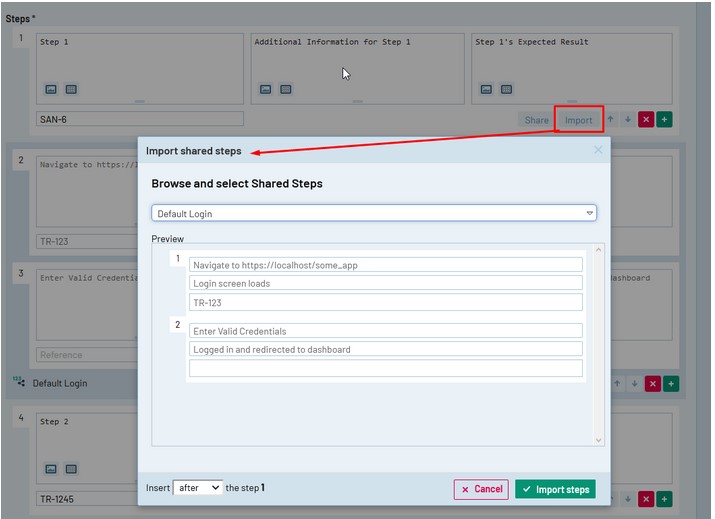The width and height of the screenshot is (715, 519).
Task: Delete step 1 with red X button
Action: pos(646,119)
